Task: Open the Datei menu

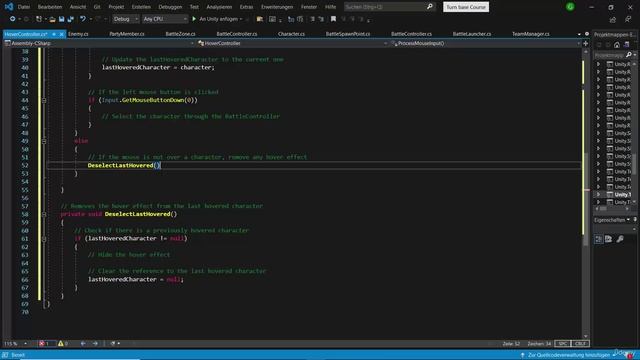Action: [24, 7]
